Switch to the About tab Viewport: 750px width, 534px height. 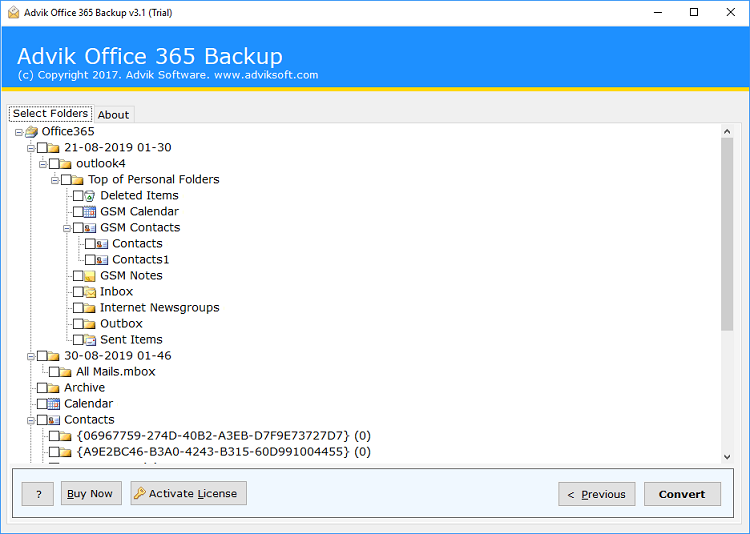coord(113,115)
